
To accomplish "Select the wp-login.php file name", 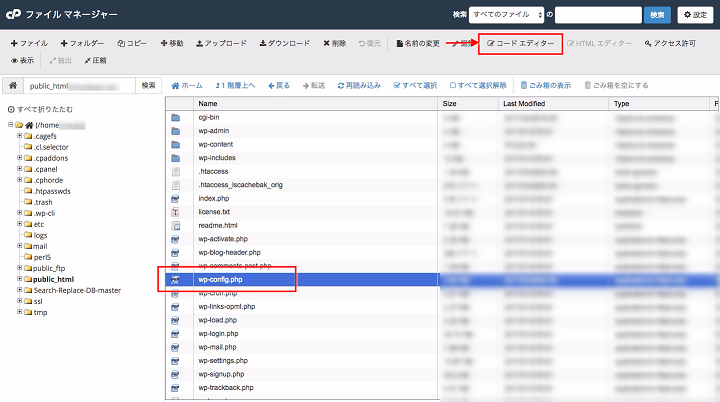I will pos(218,334).
